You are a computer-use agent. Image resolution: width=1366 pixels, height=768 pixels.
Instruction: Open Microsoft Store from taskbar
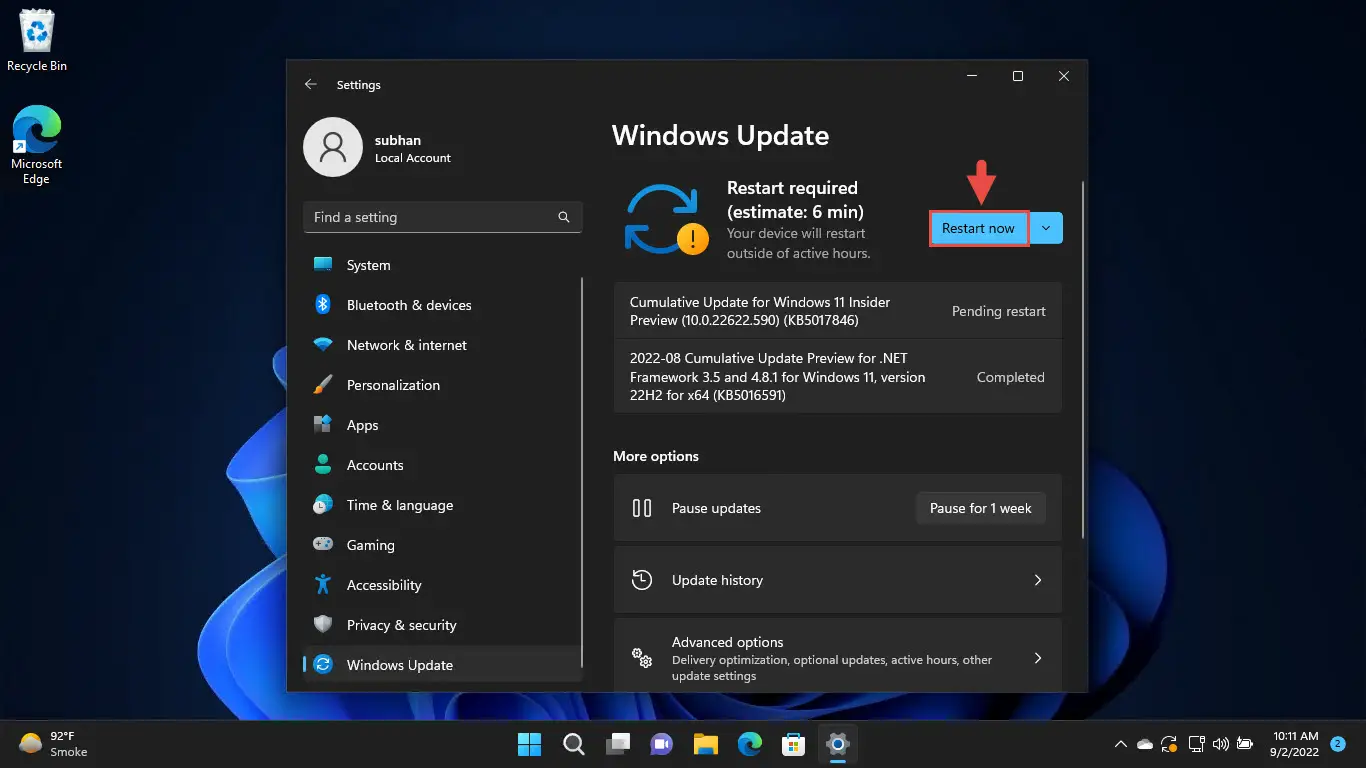point(794,744)
